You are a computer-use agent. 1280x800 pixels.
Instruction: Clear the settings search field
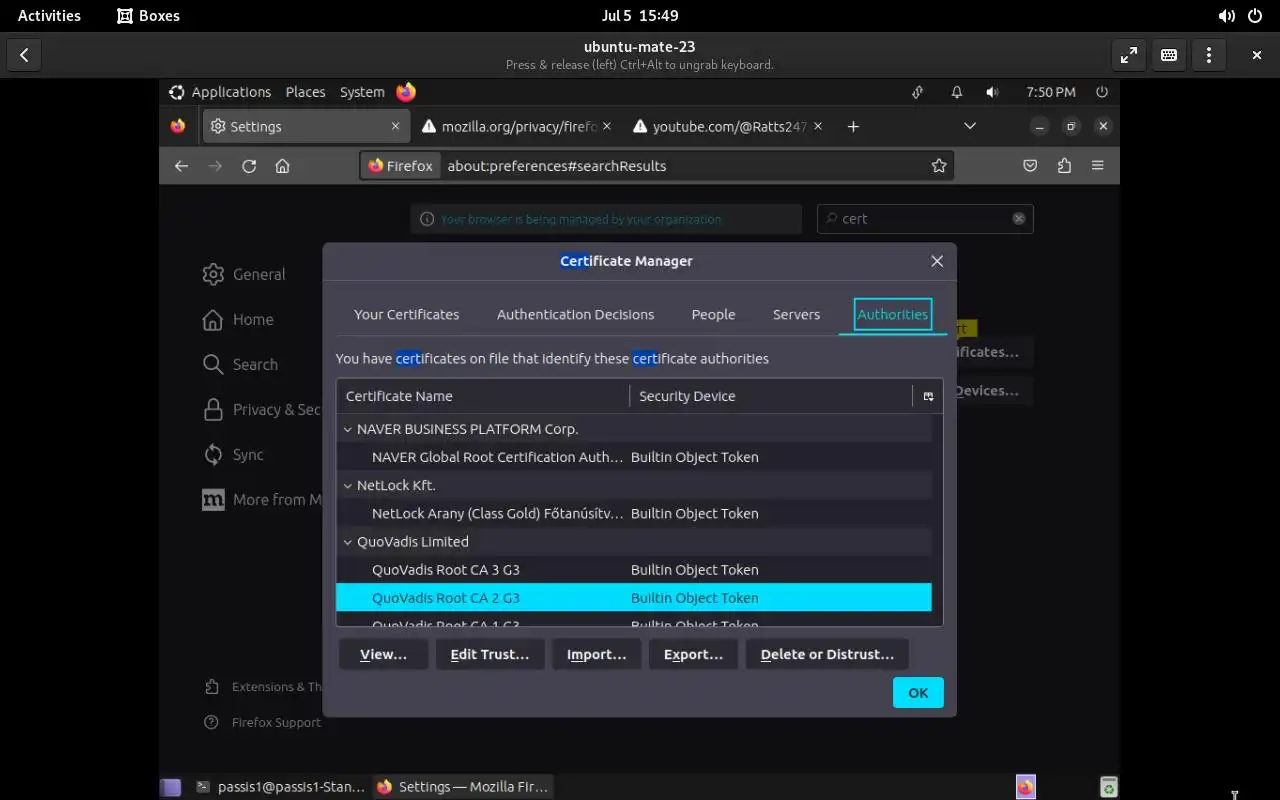(x=1019, y=219)
